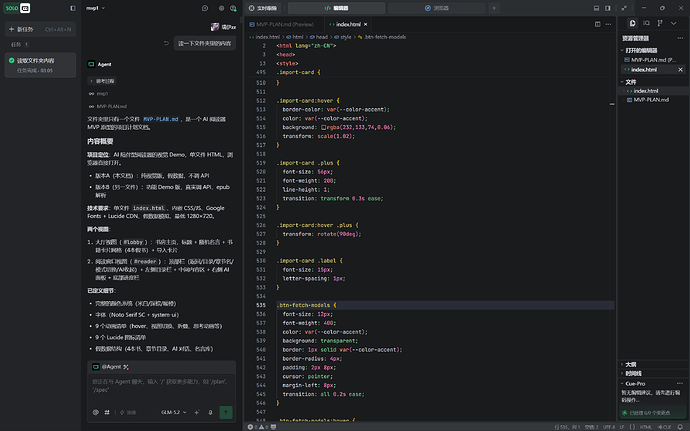Viewport: 690px width, 431px height.
Task: Open 资源管理器 panel more actions ellipsis
Action: (680, 38)
